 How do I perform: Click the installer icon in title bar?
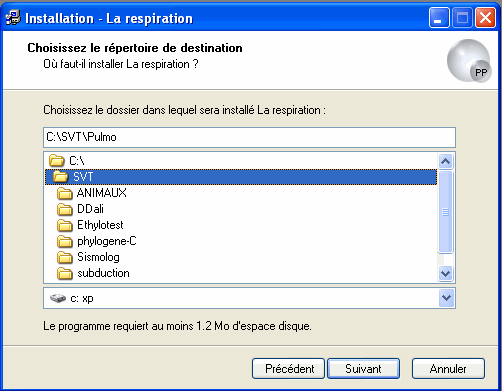click(x=13, y=18)
